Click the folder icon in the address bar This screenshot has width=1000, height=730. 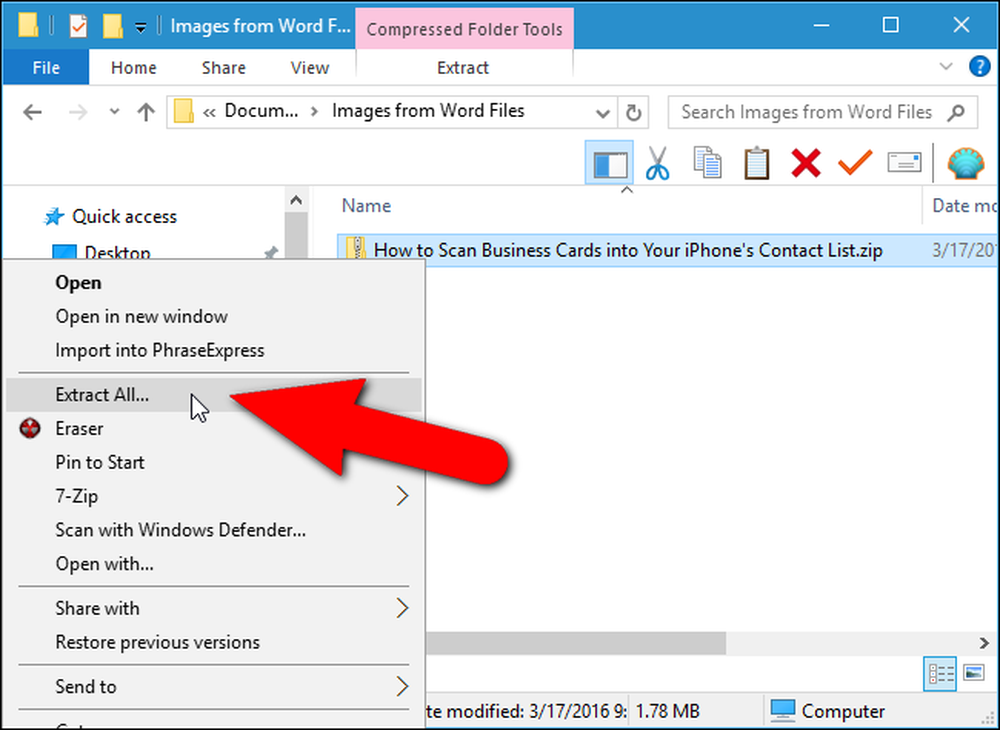184,112
